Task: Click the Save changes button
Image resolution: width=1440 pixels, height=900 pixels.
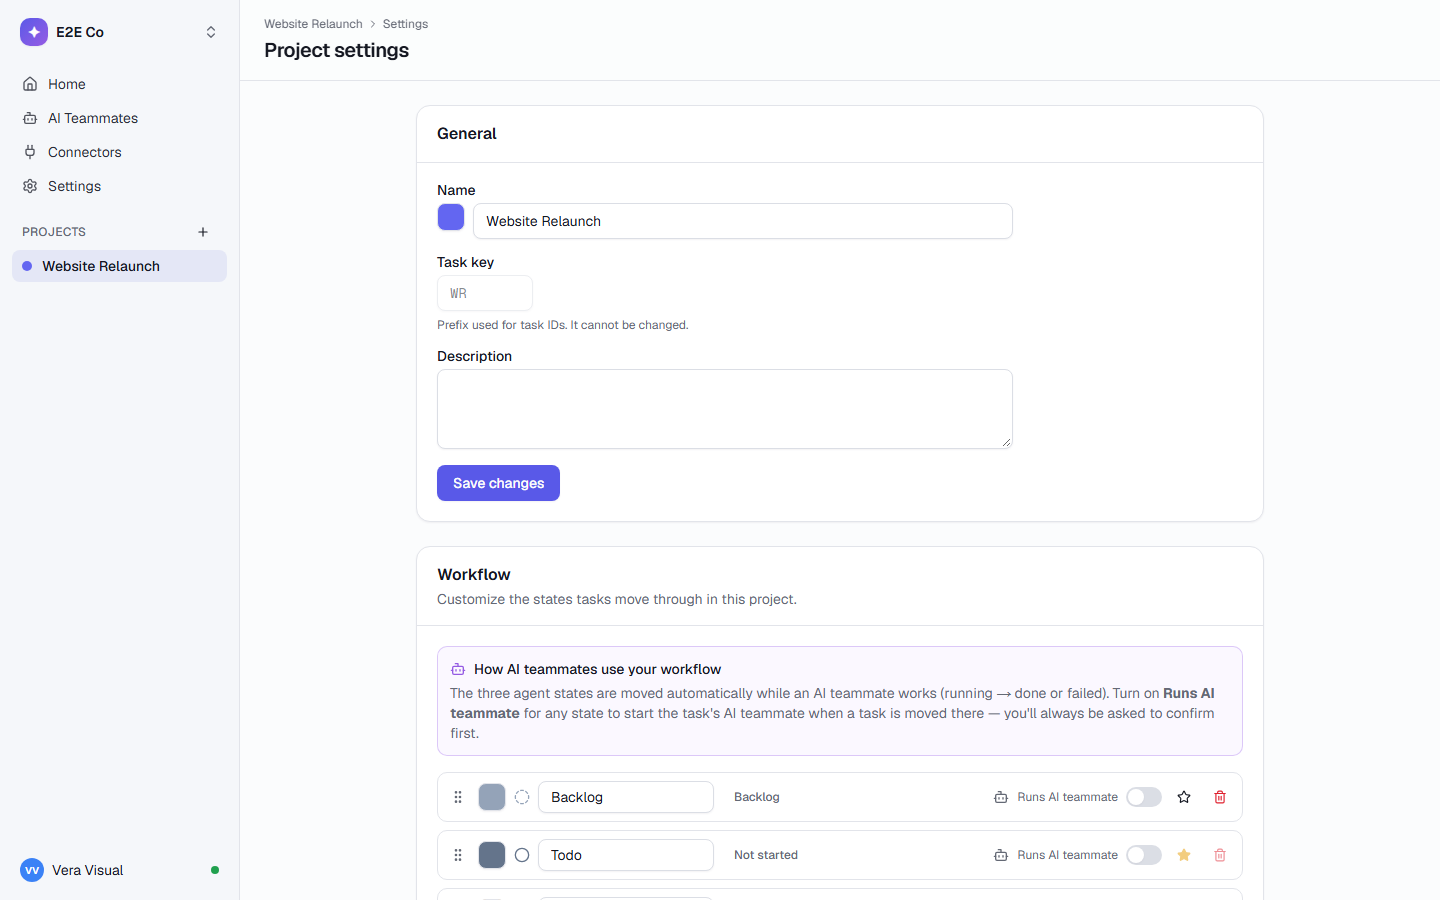Action: [498, 483]
